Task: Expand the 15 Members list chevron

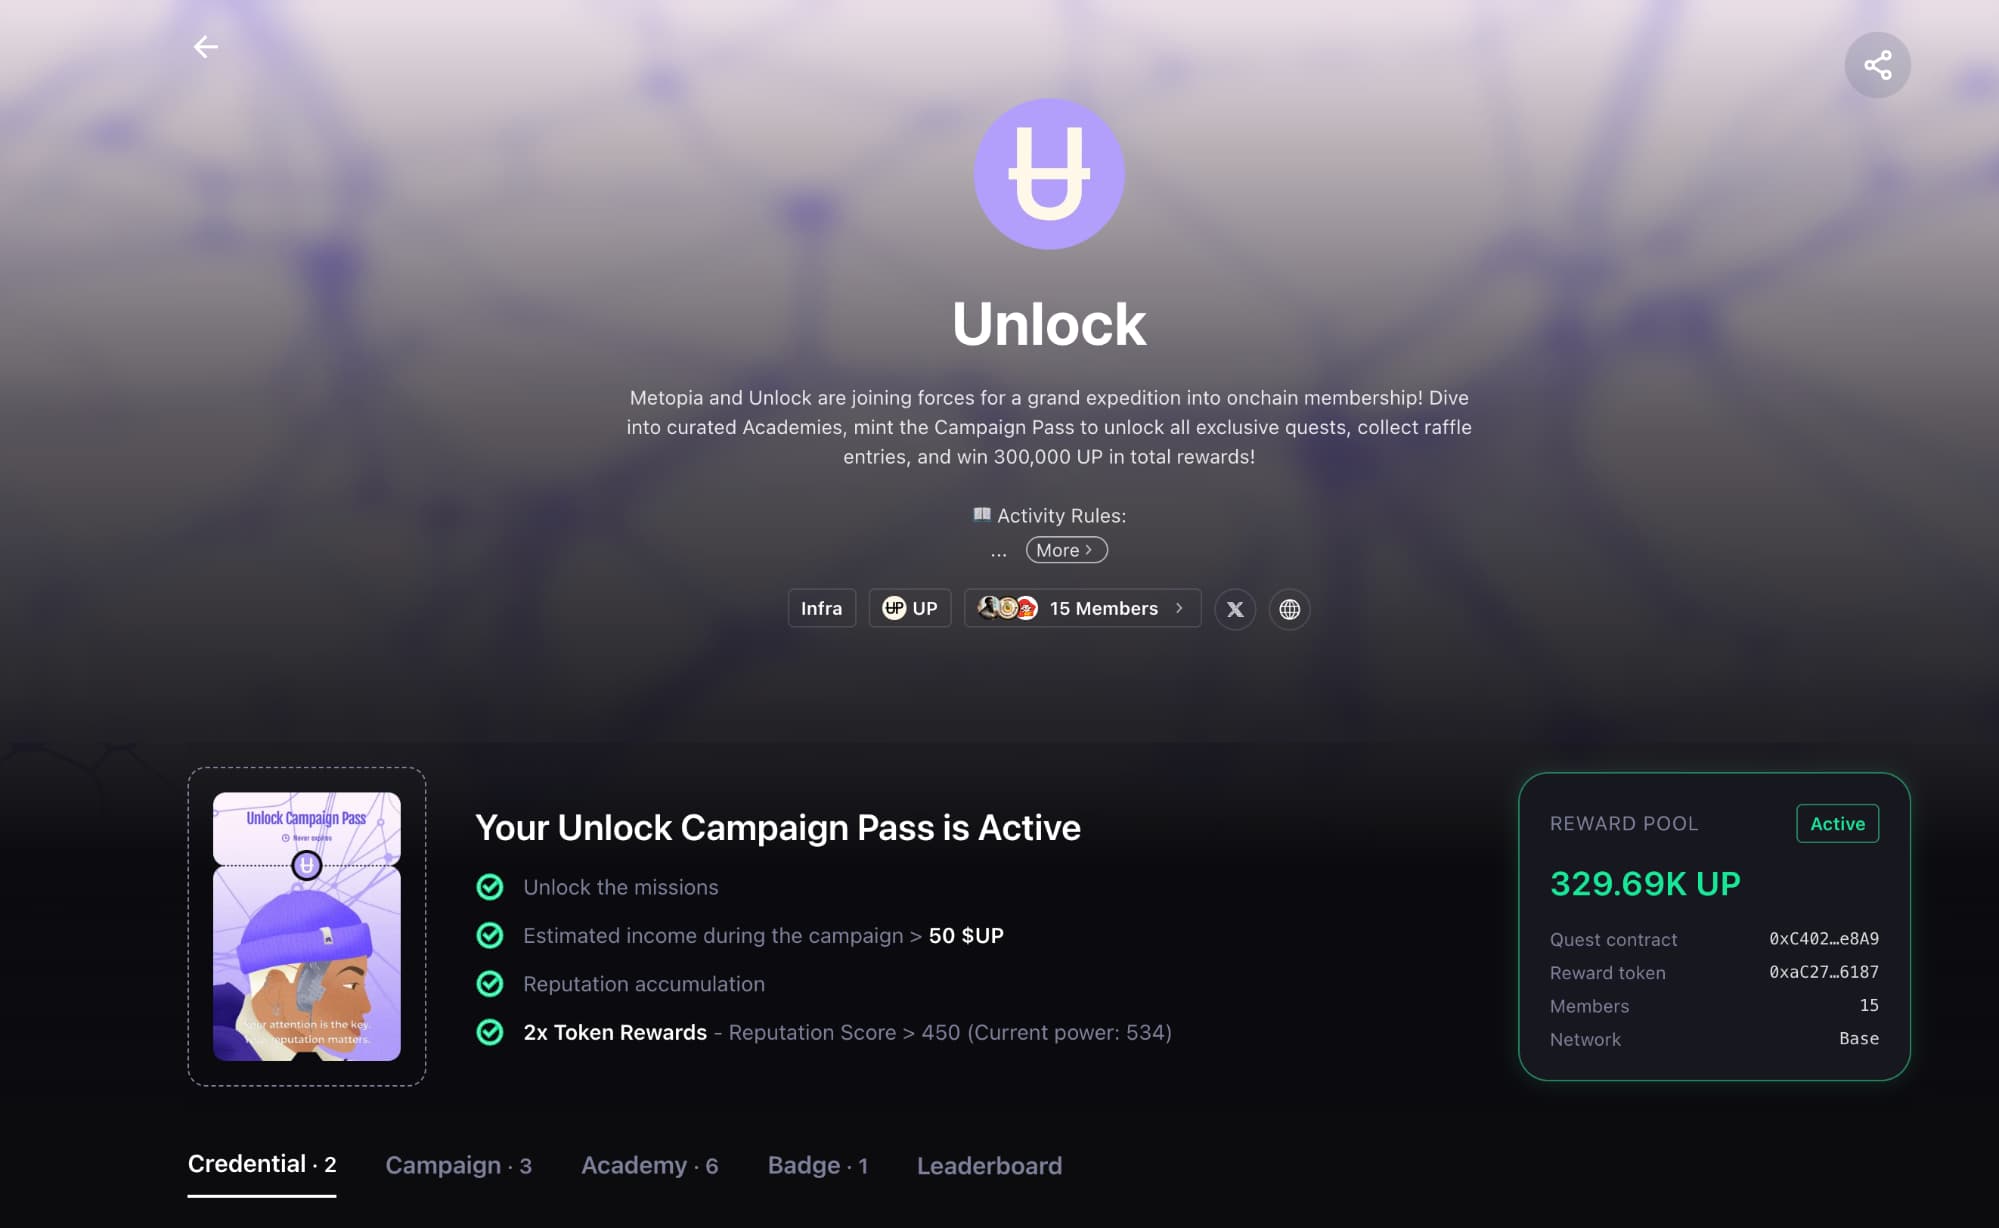Action: [x=1179, y=608]
